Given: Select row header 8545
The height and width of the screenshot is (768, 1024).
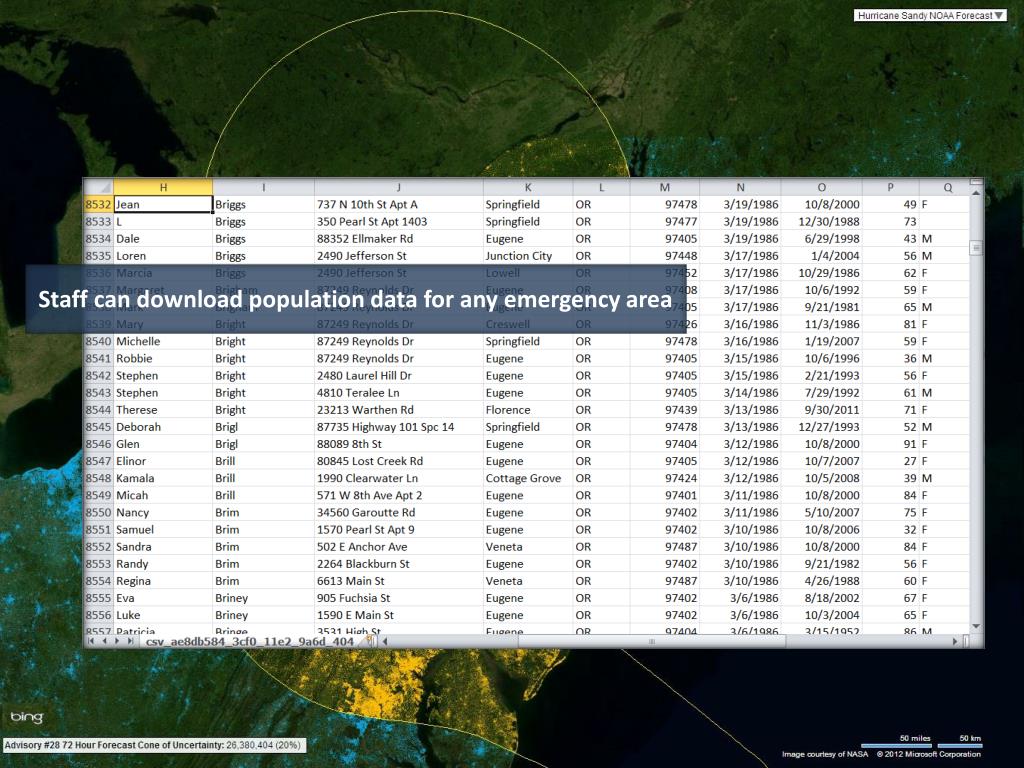Looking at the screenshot, I should click(x=99, y=426).
